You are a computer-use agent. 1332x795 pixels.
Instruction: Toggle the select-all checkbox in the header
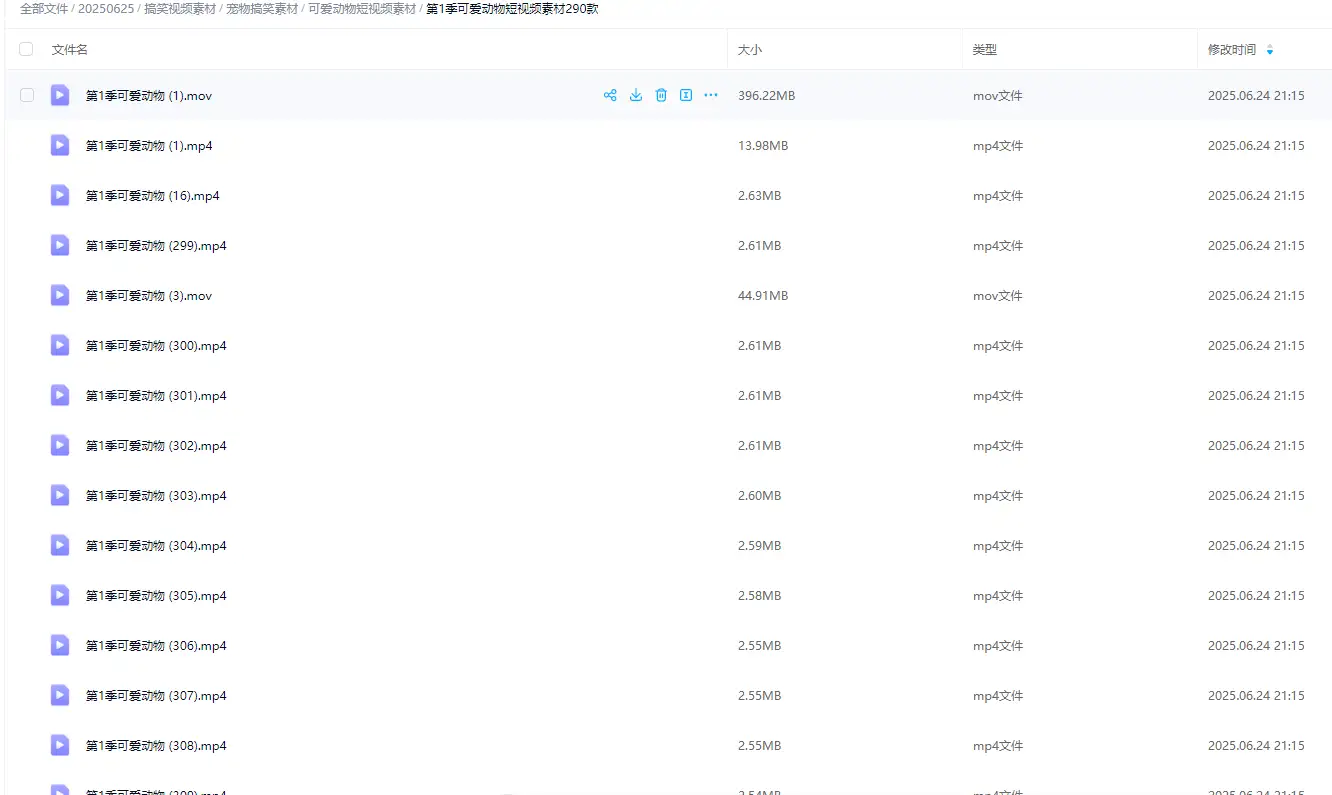coord(27,49)
